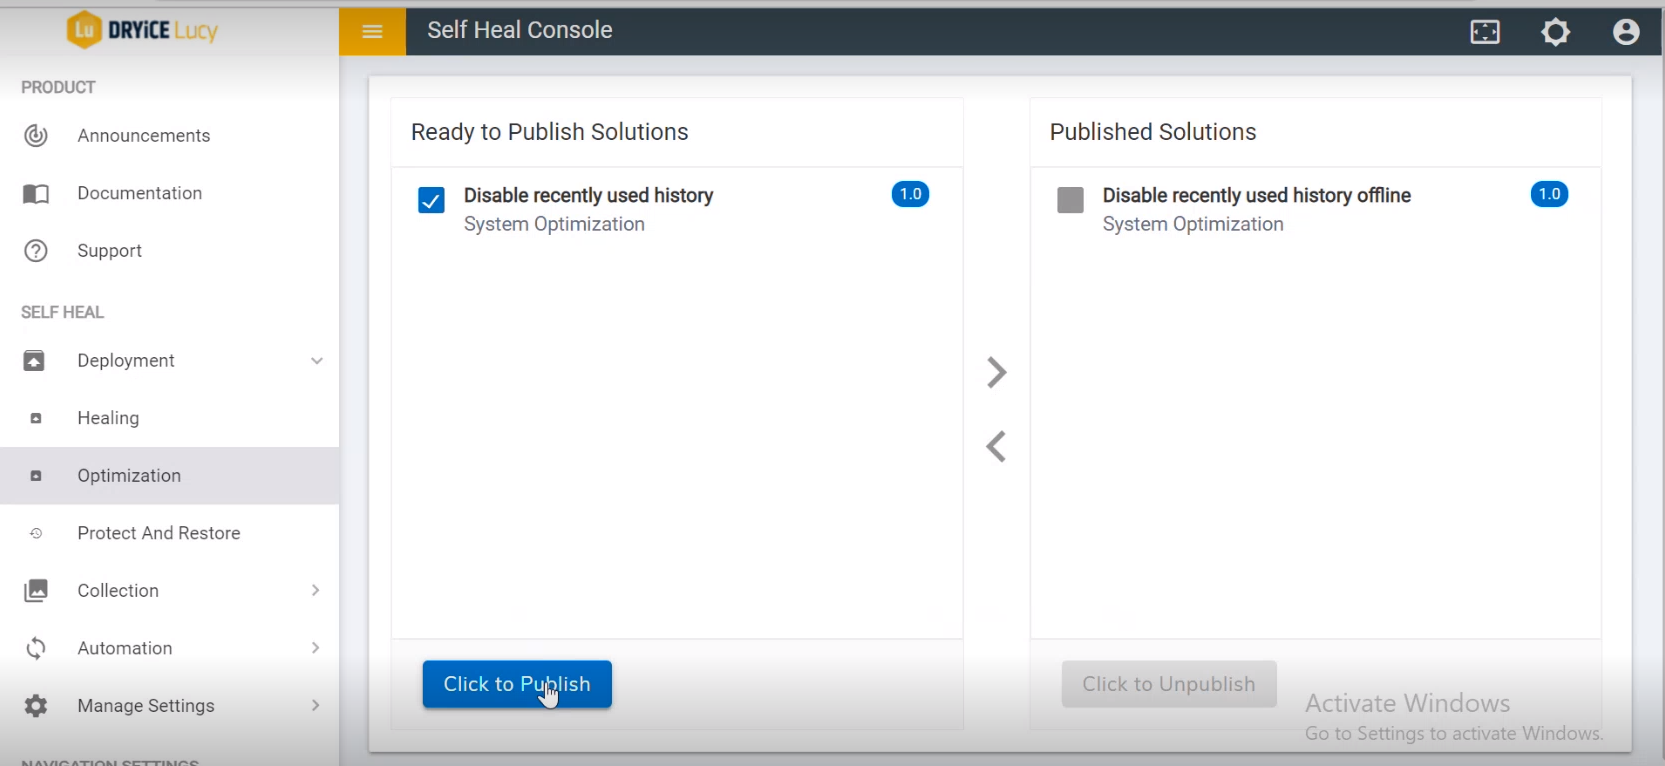Click the hamburger menu icon
Image resolution: width=1665 pixels, height=766 pixels.
[x=372, y=31]
